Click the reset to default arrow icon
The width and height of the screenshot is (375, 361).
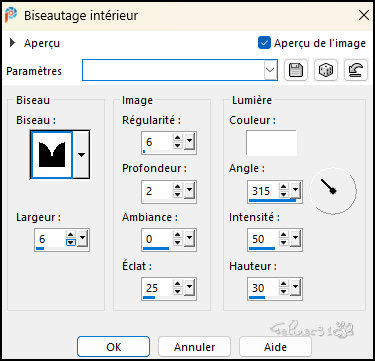(356, 70)
